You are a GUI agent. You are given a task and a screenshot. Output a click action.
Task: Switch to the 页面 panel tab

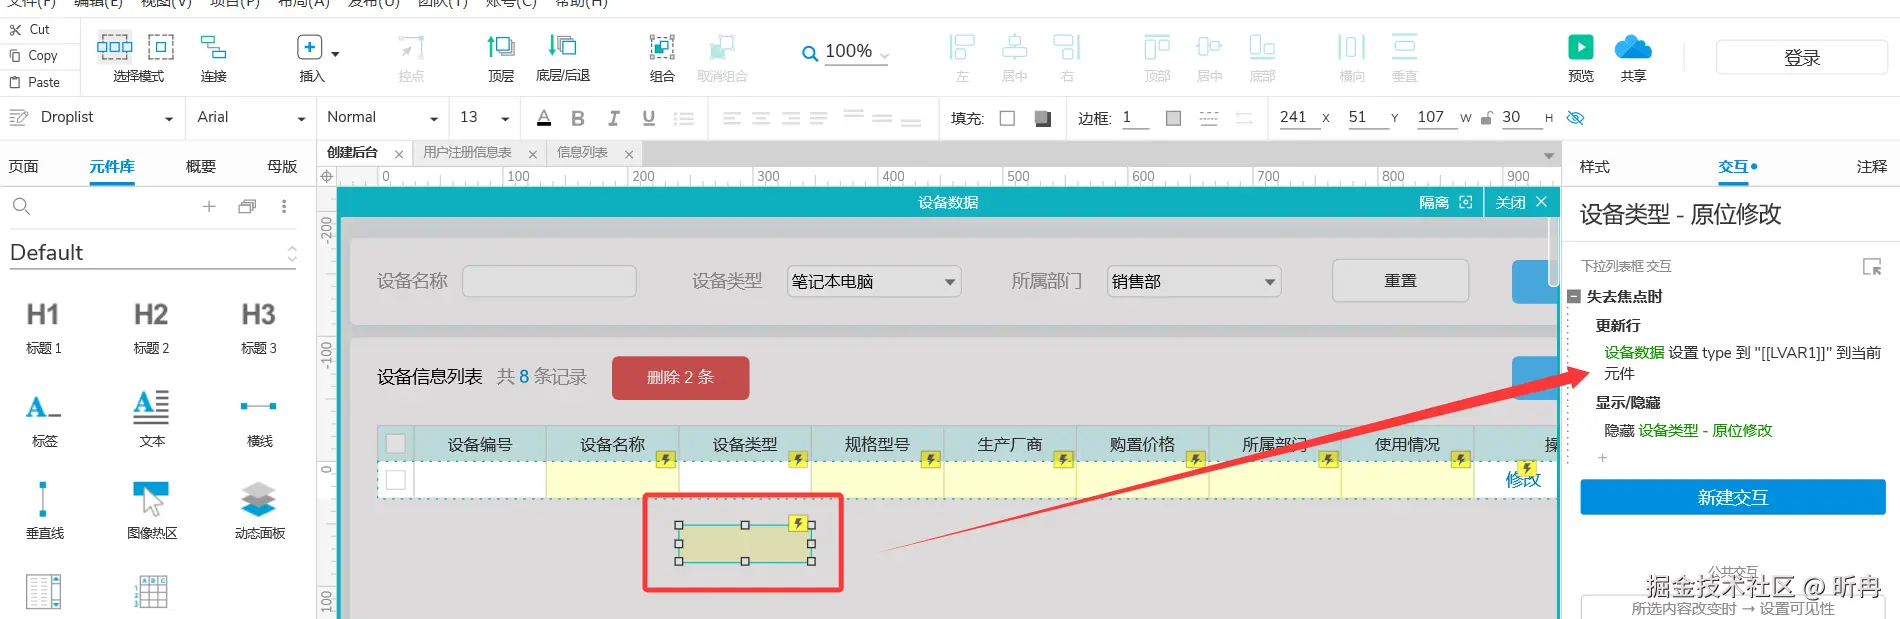coord(23,167)
